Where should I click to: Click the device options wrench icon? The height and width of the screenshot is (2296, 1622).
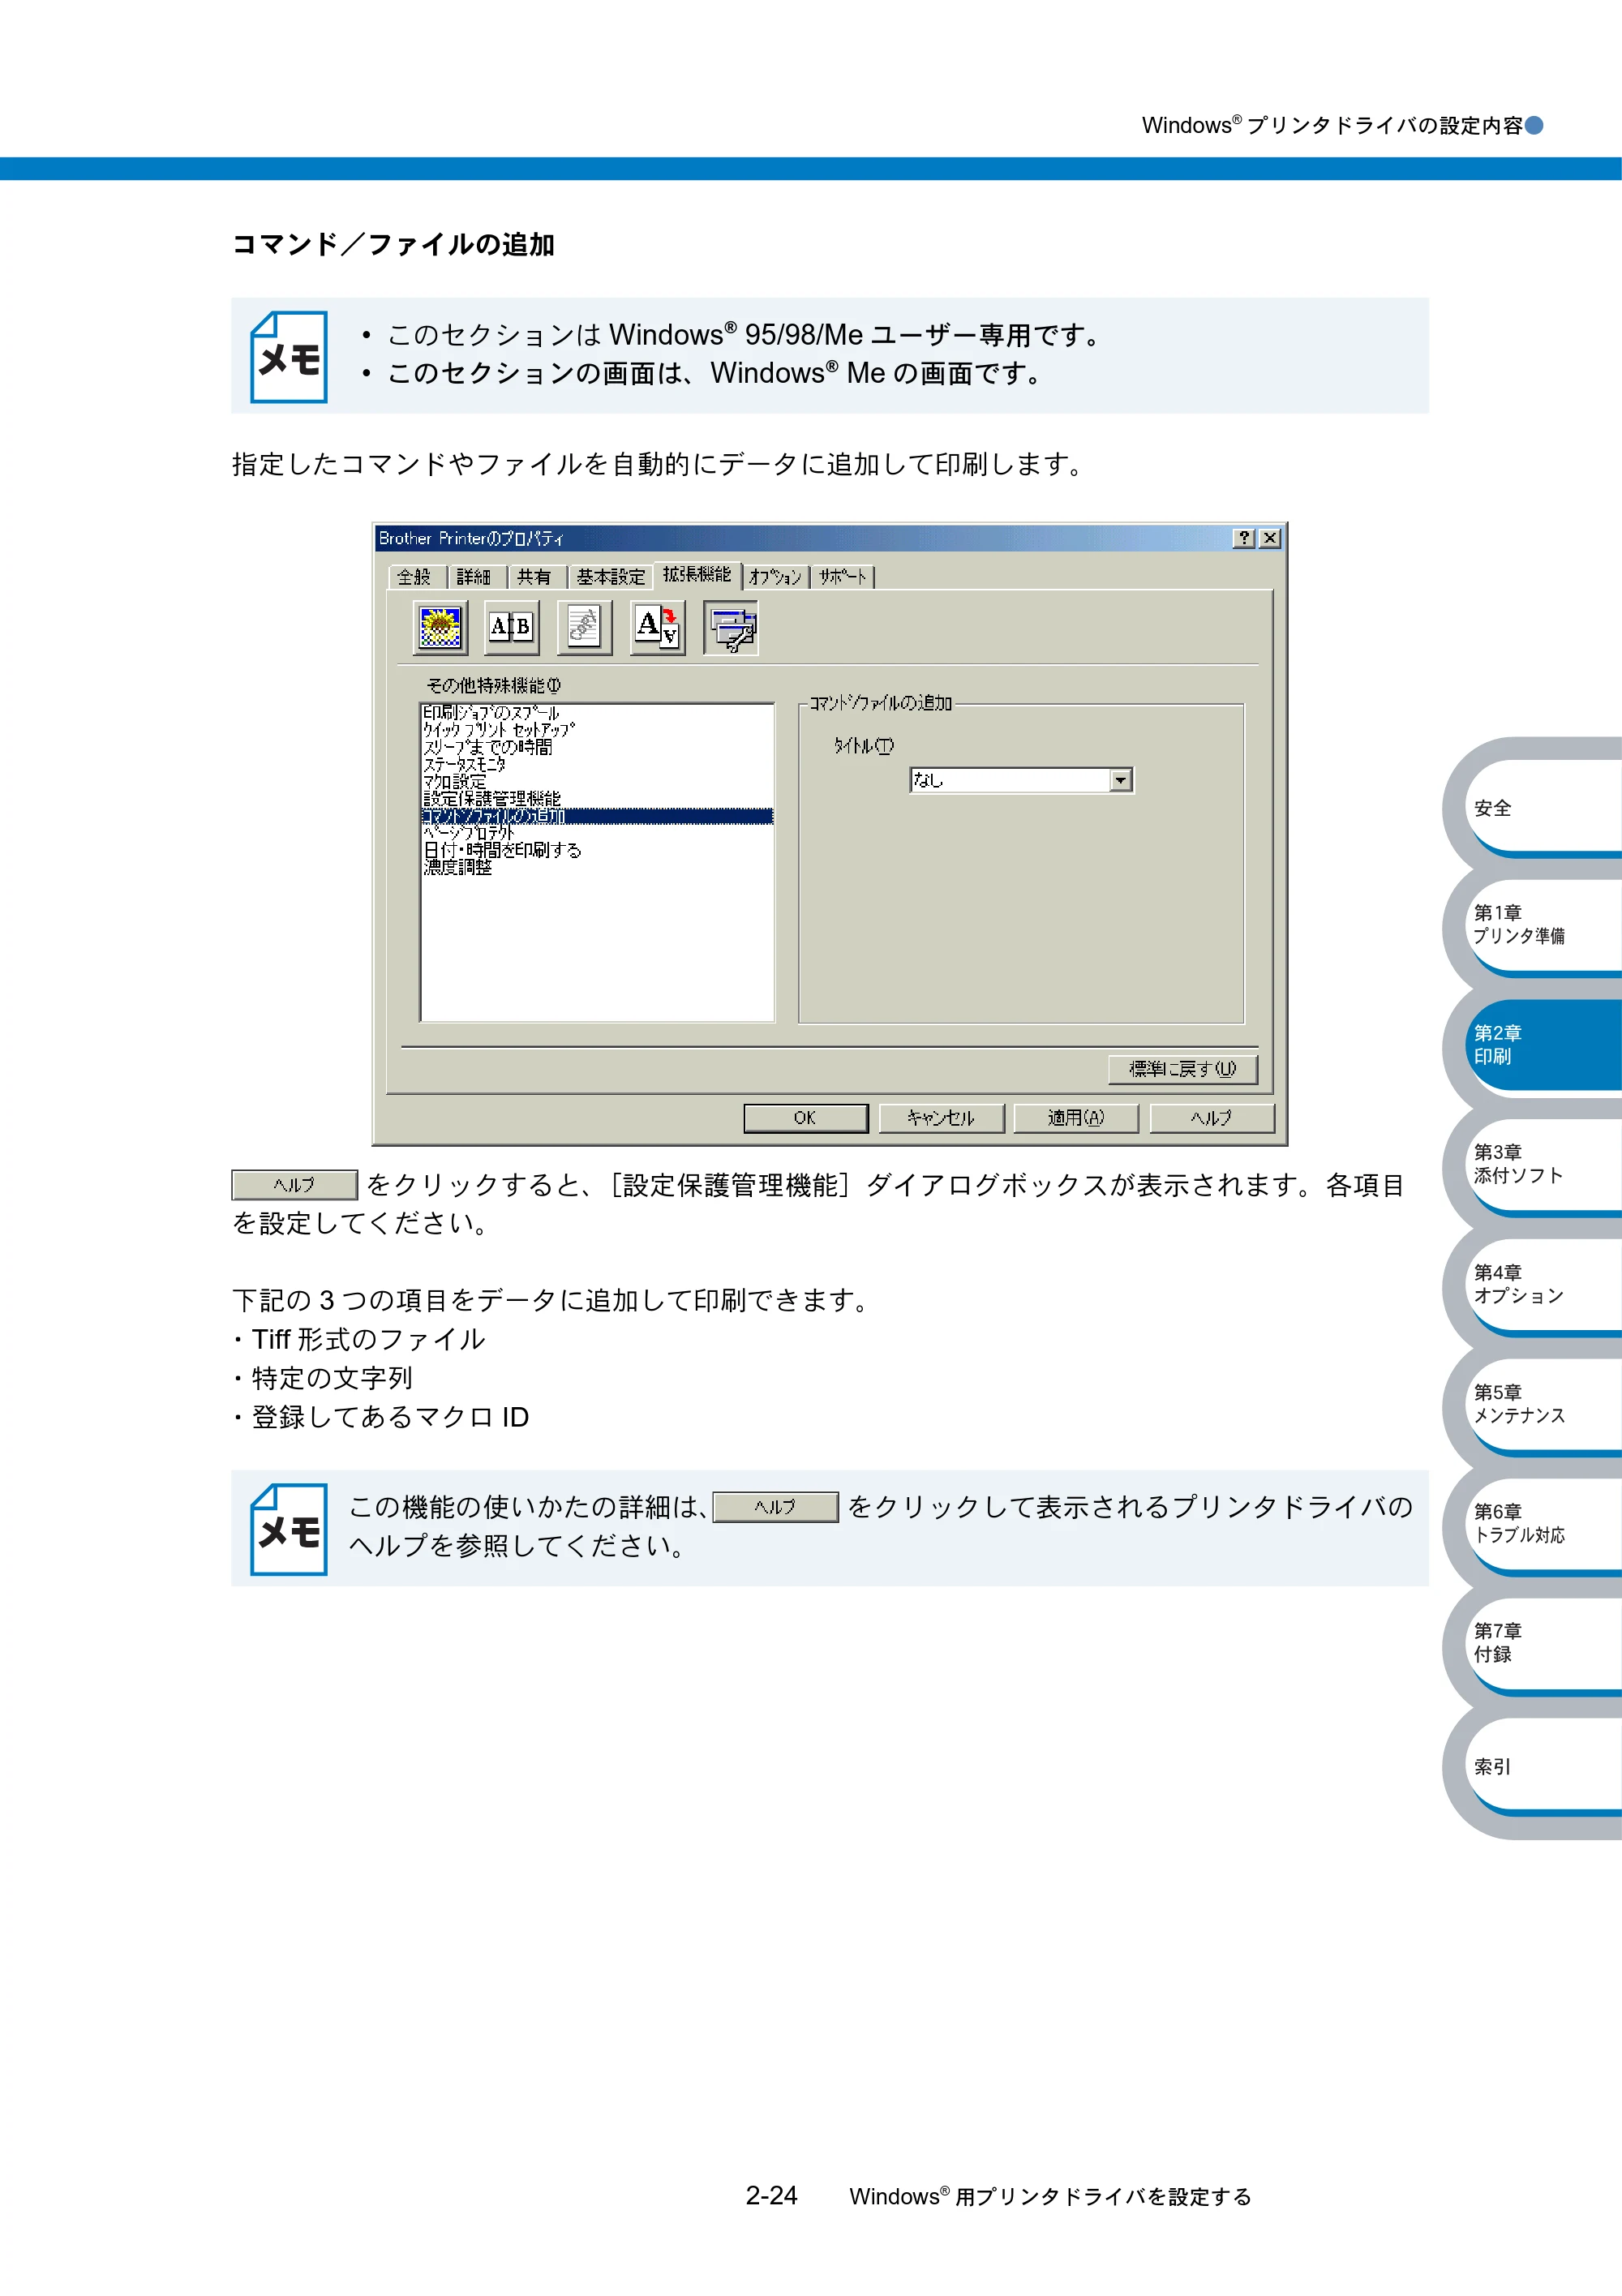731,628
